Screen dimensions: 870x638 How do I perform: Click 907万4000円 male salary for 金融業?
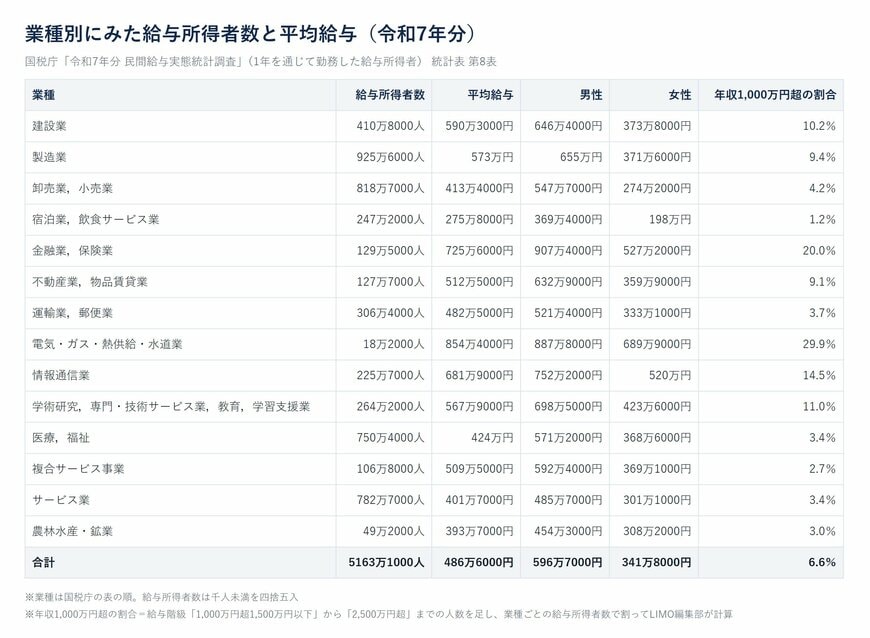click(x=568, y=250)
